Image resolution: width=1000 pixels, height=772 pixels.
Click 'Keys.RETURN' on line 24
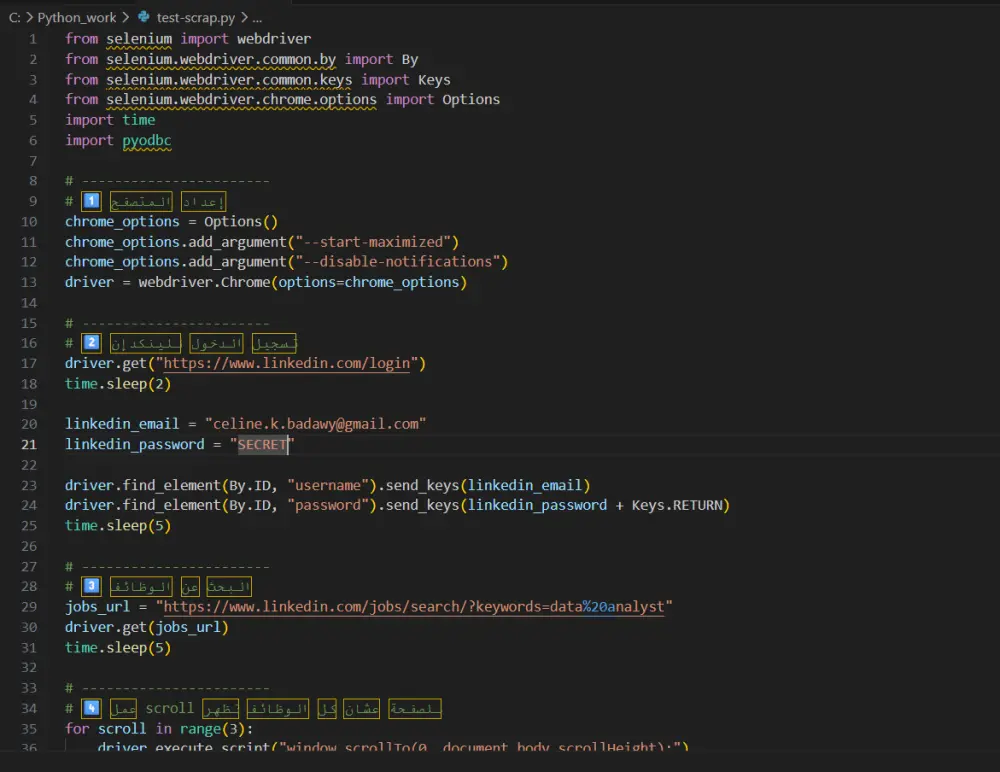point(677,505)
